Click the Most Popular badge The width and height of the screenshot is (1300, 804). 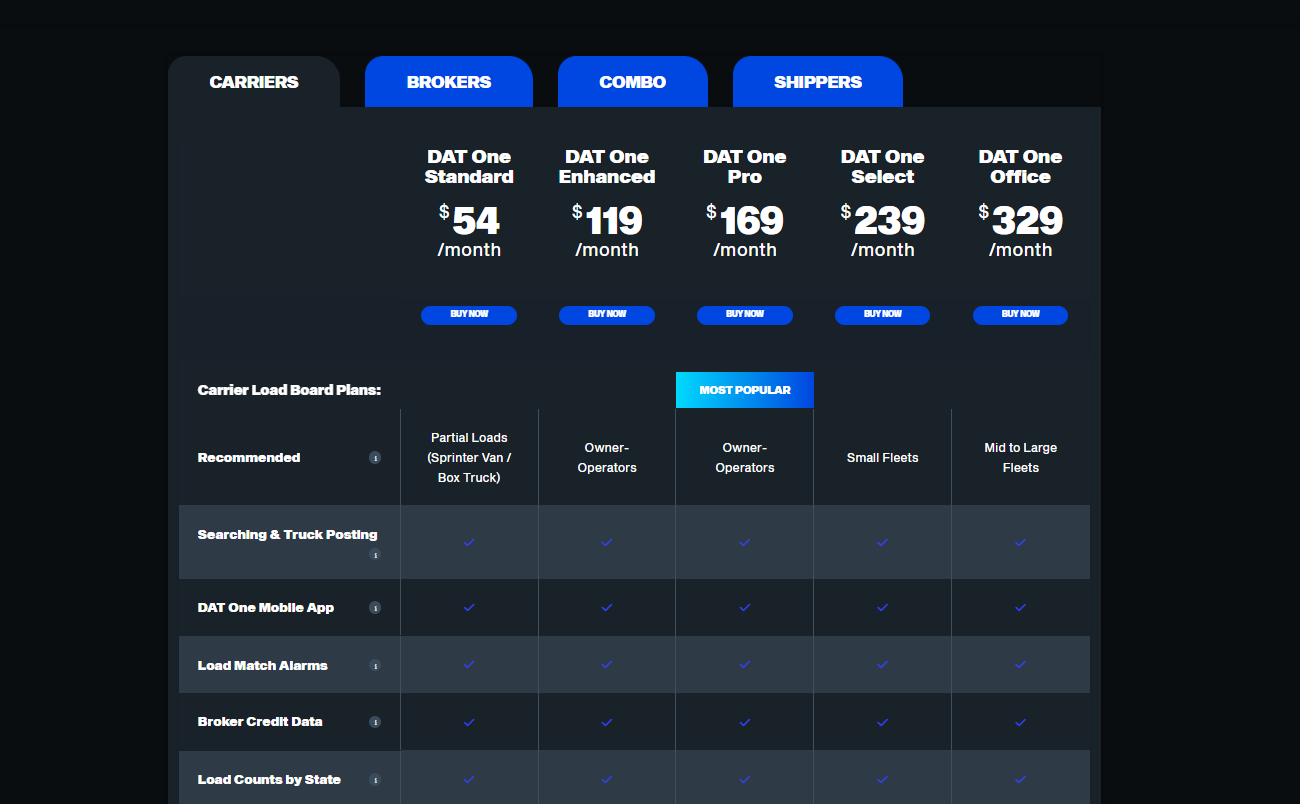point(745,390)
